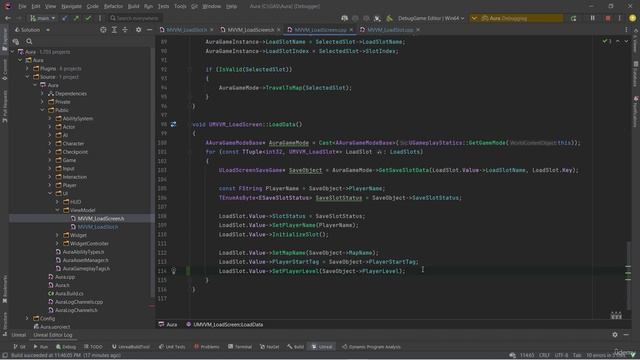This screenshot has width=640, height=360.
Task: Open the Build menu
Action: (133, 6)
